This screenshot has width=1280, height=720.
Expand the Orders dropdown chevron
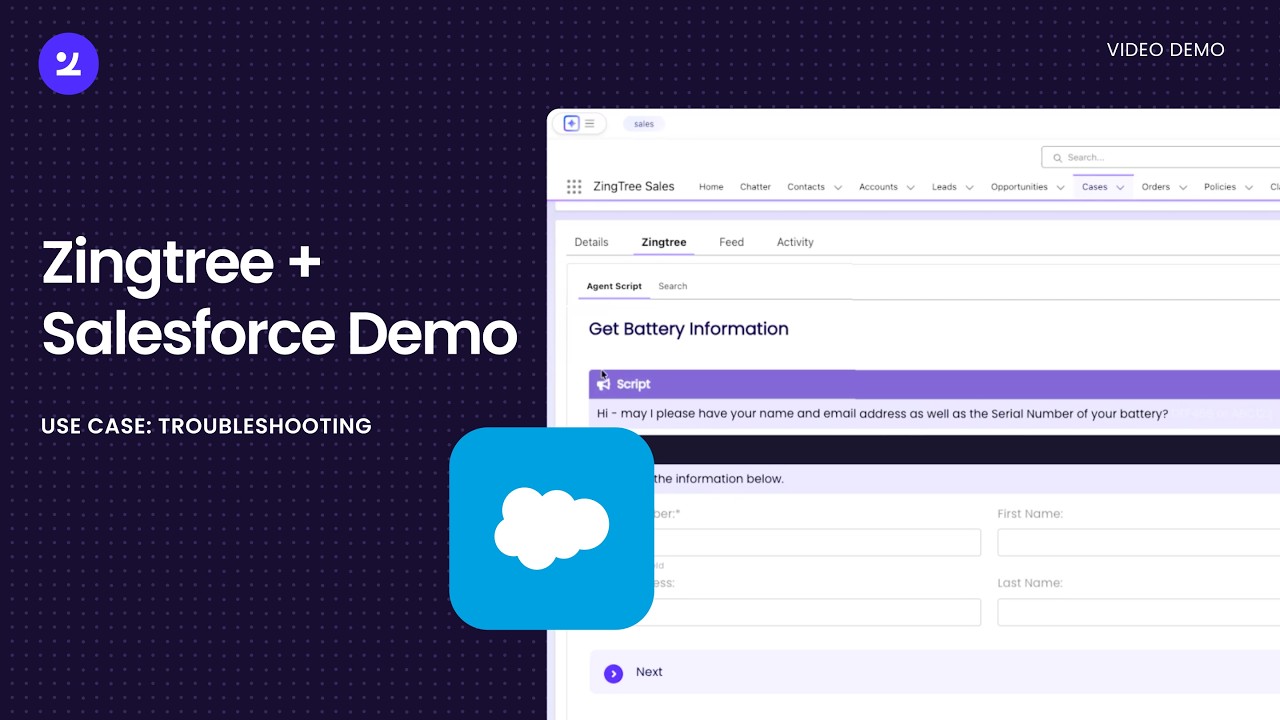pyautogui.click(x=1183, y=188)
